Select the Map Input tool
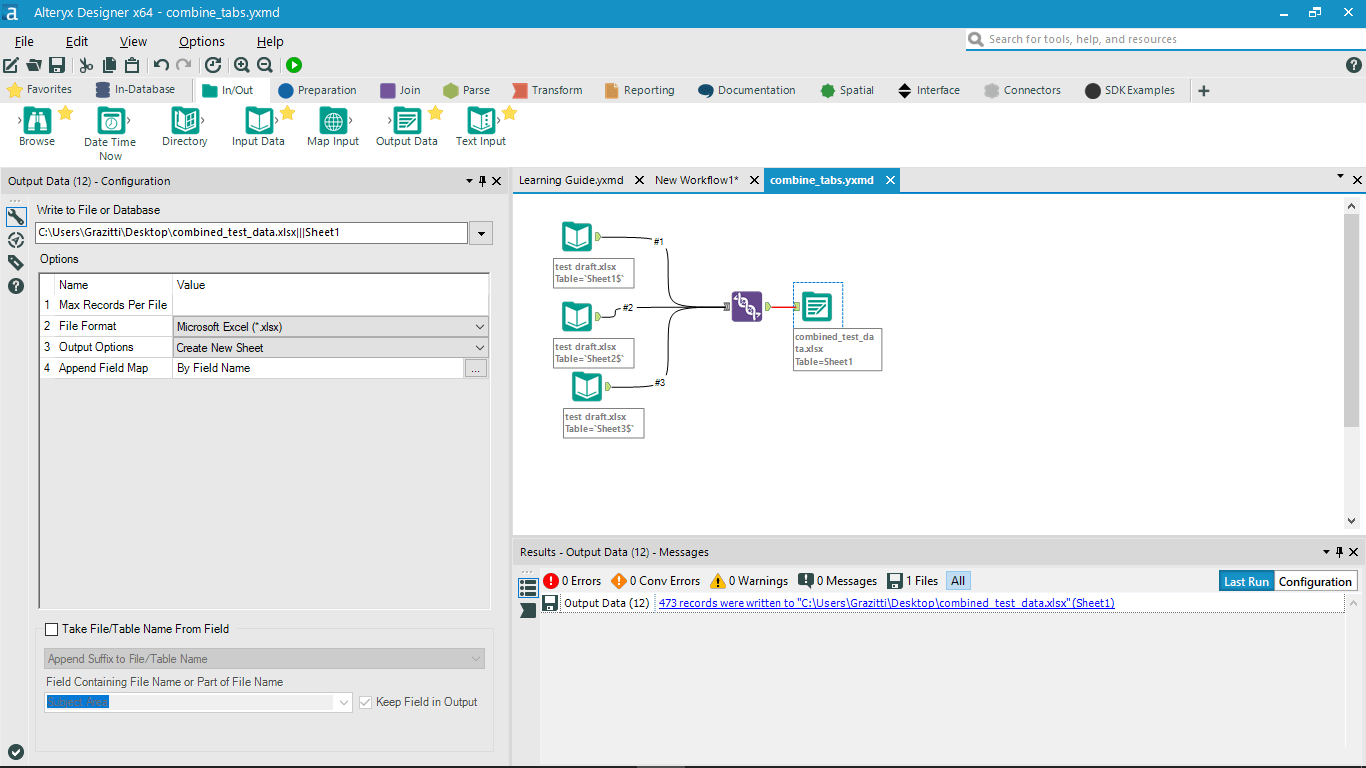This screenshot has height=768, width=1366. point(332,125)
